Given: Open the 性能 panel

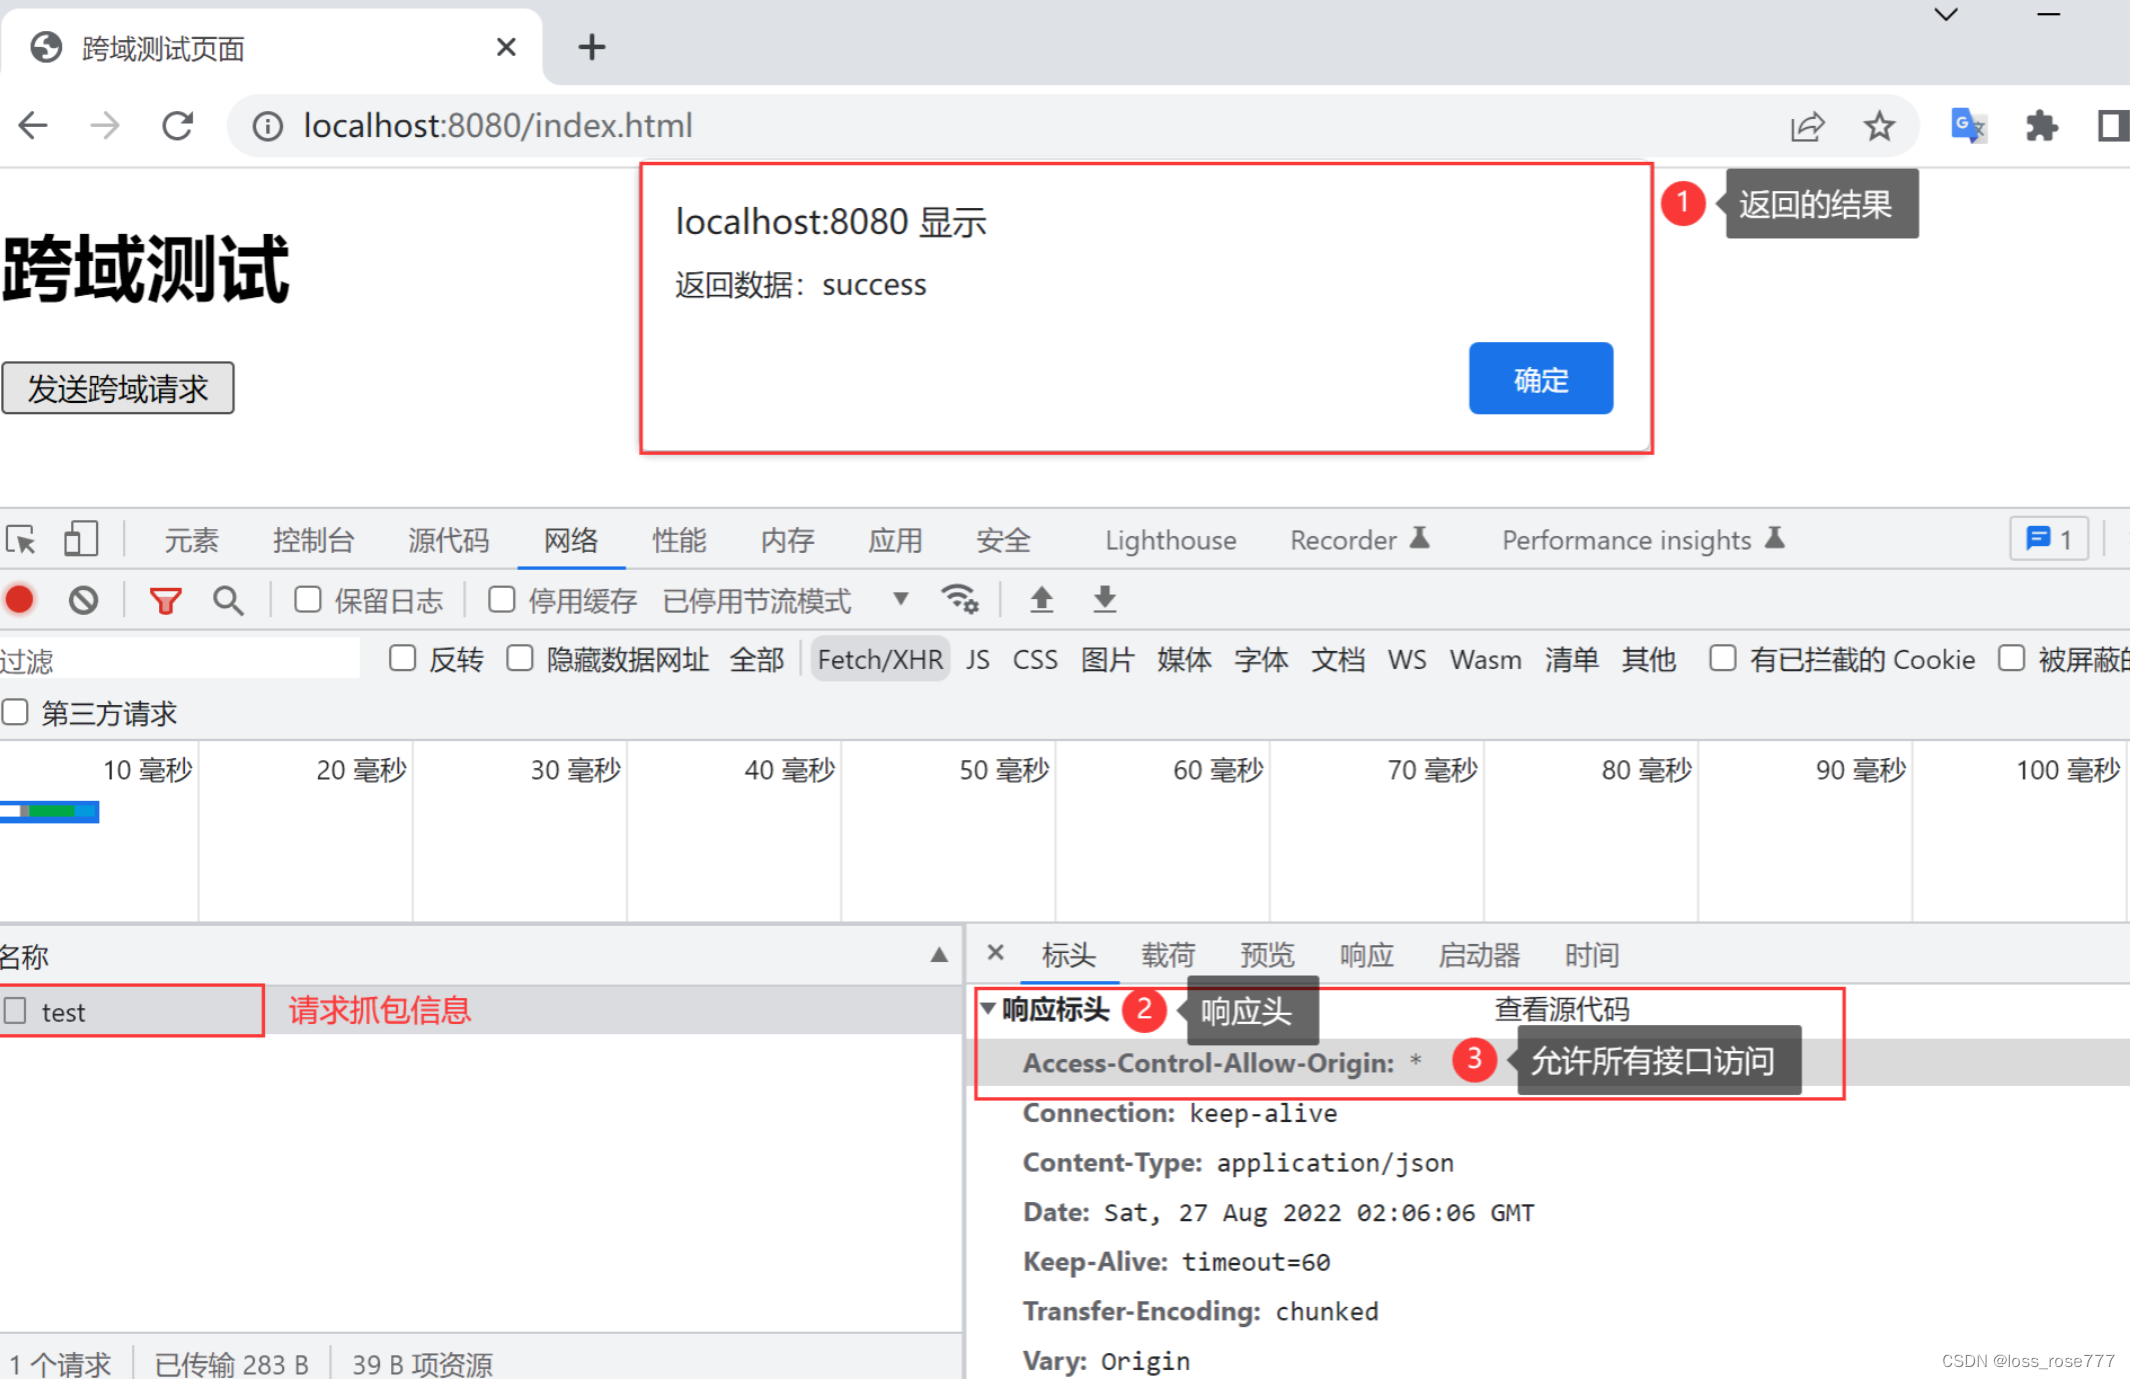Looking at the screenshot, I should point(679,540).
